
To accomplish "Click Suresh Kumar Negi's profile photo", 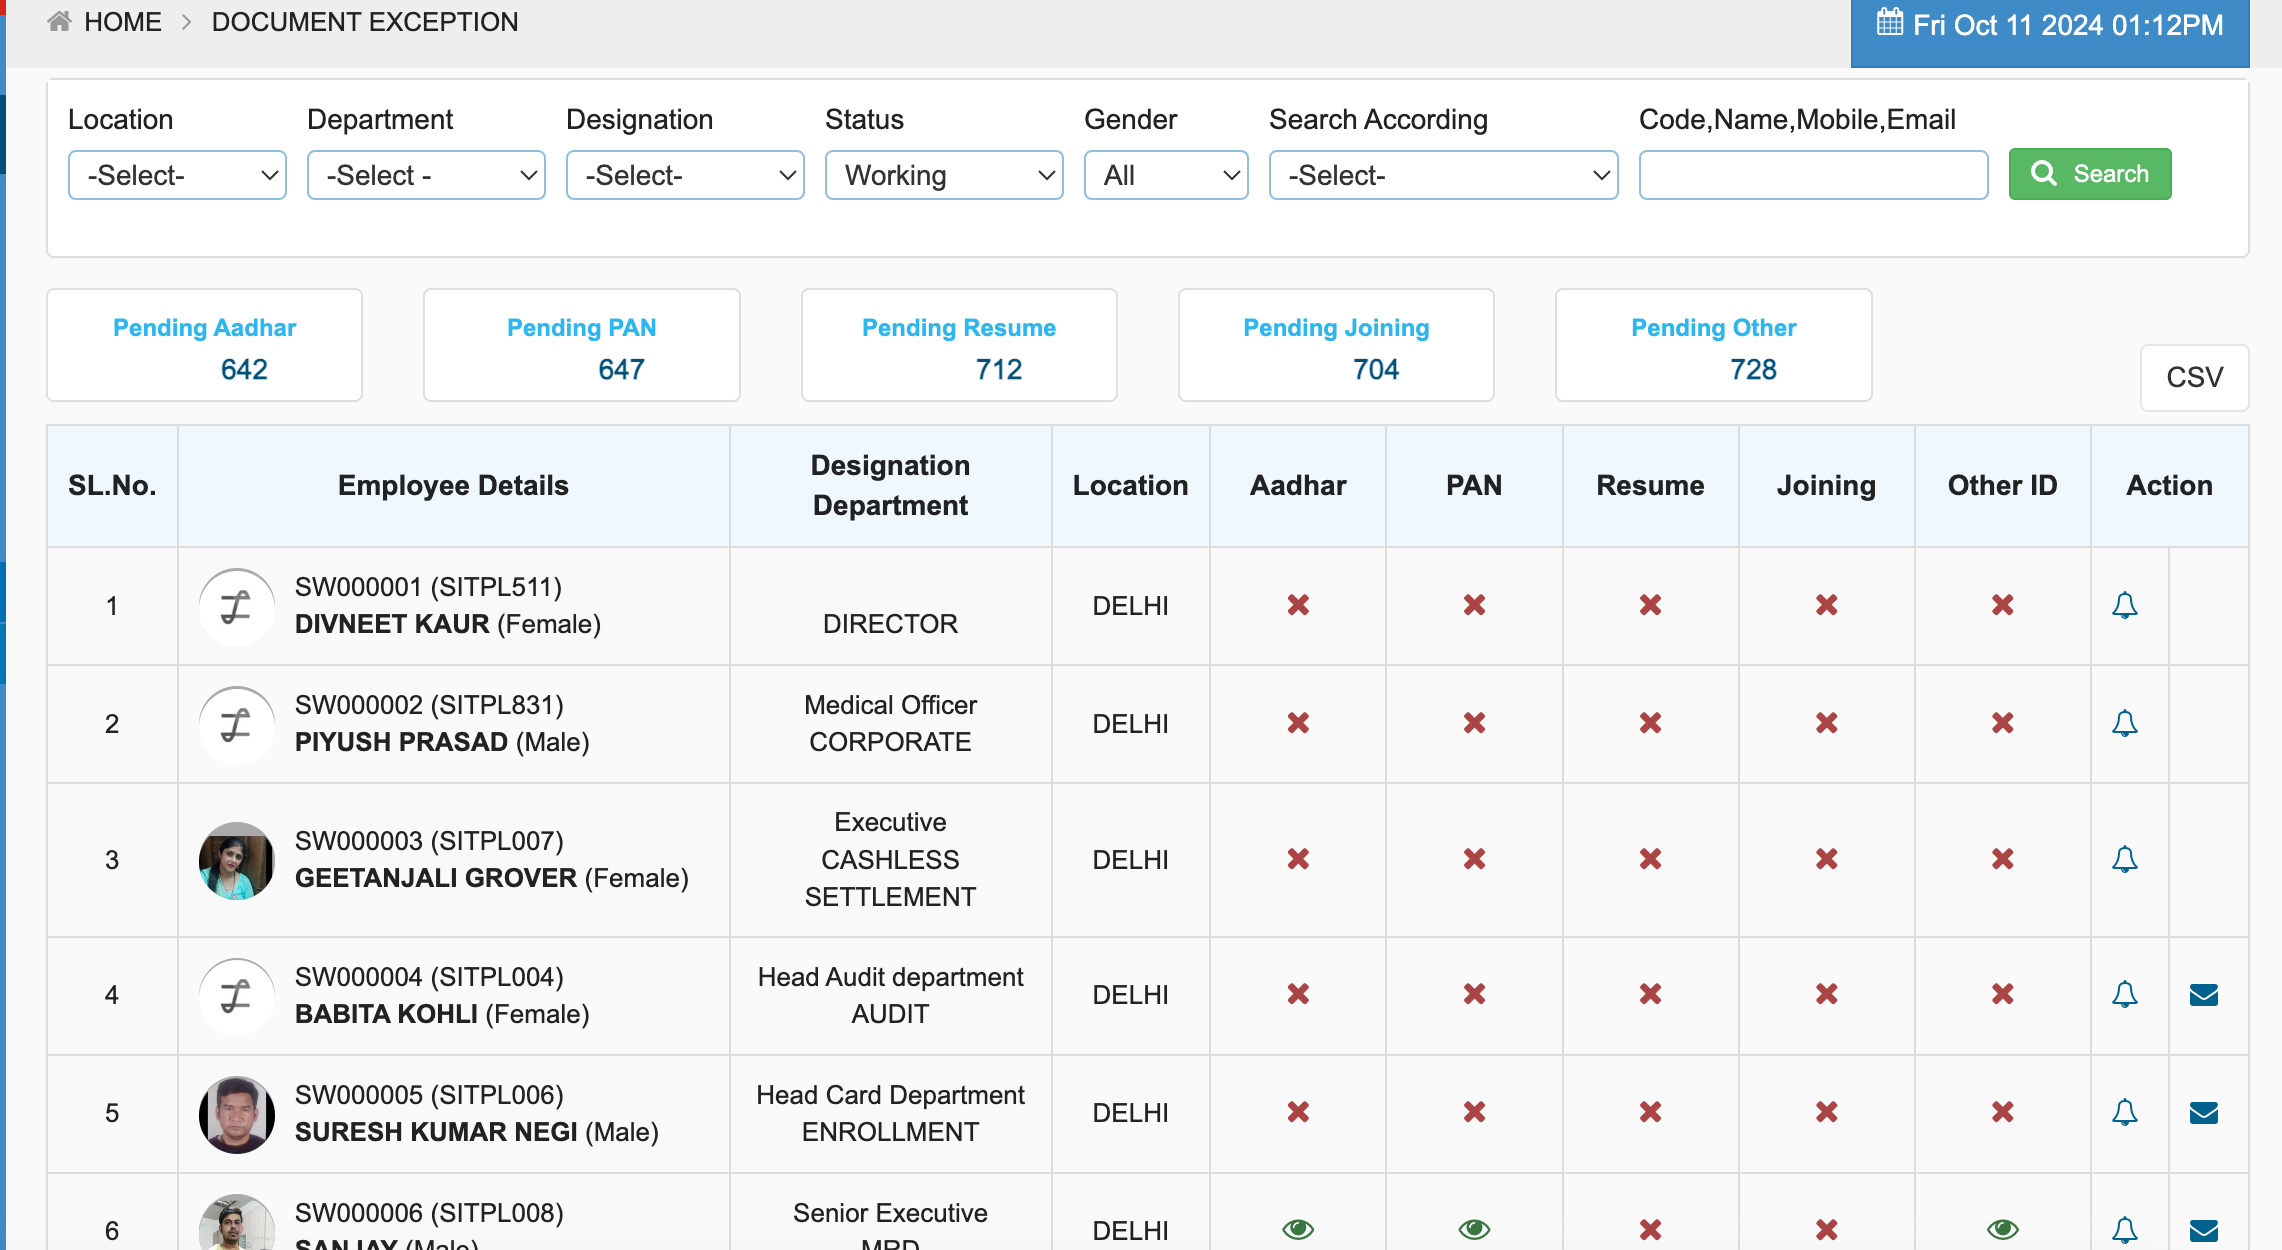I will [237, 1114].
